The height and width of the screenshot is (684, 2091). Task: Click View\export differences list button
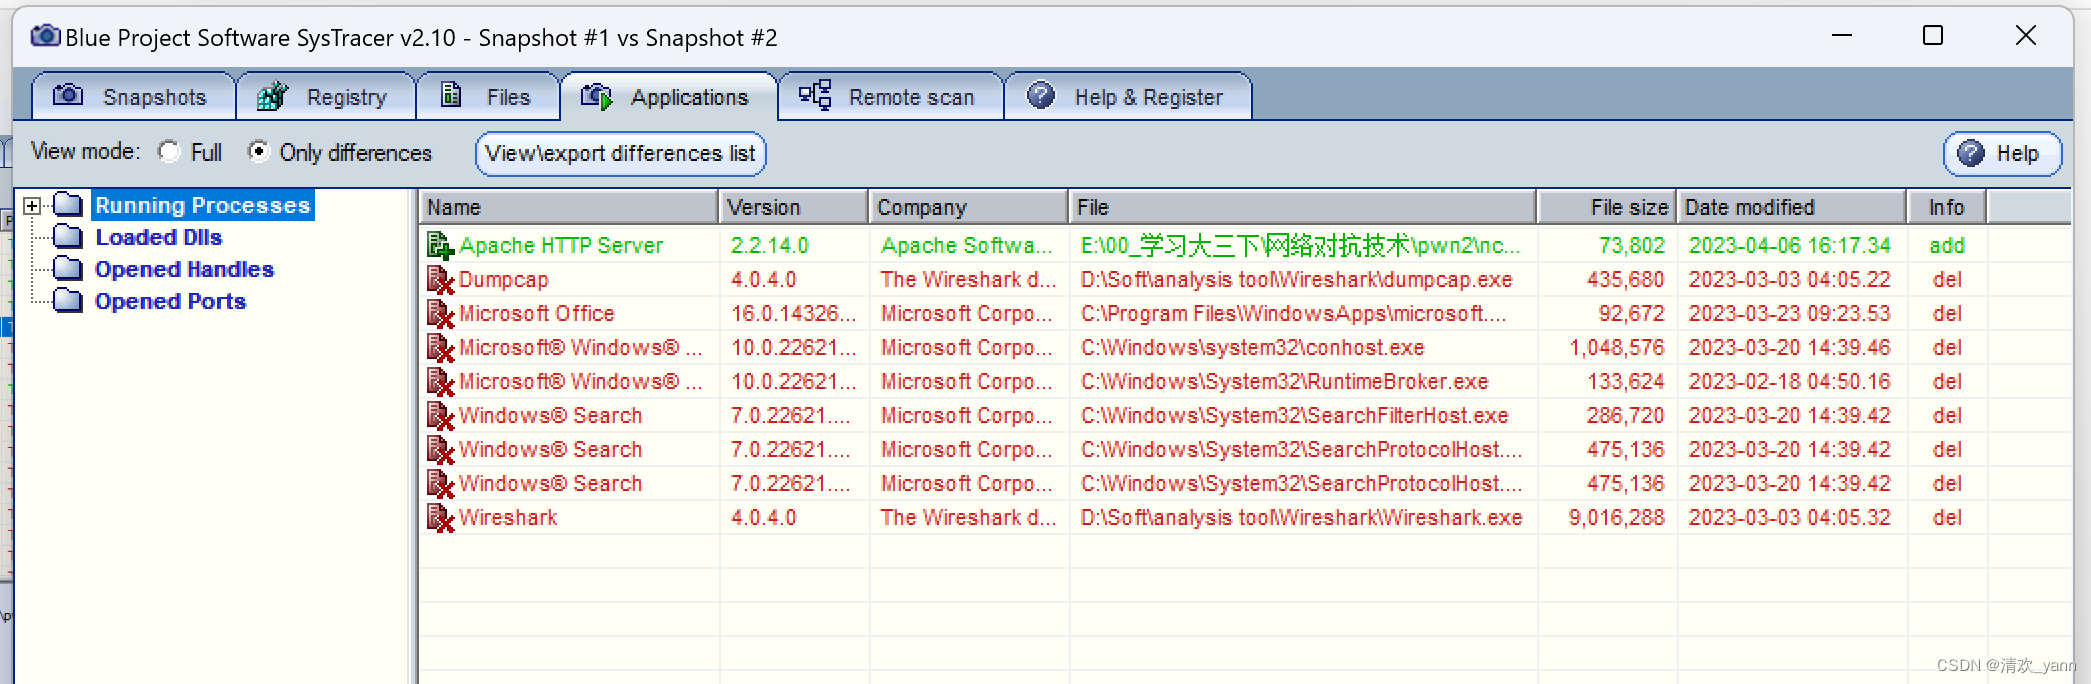point(621,153)
